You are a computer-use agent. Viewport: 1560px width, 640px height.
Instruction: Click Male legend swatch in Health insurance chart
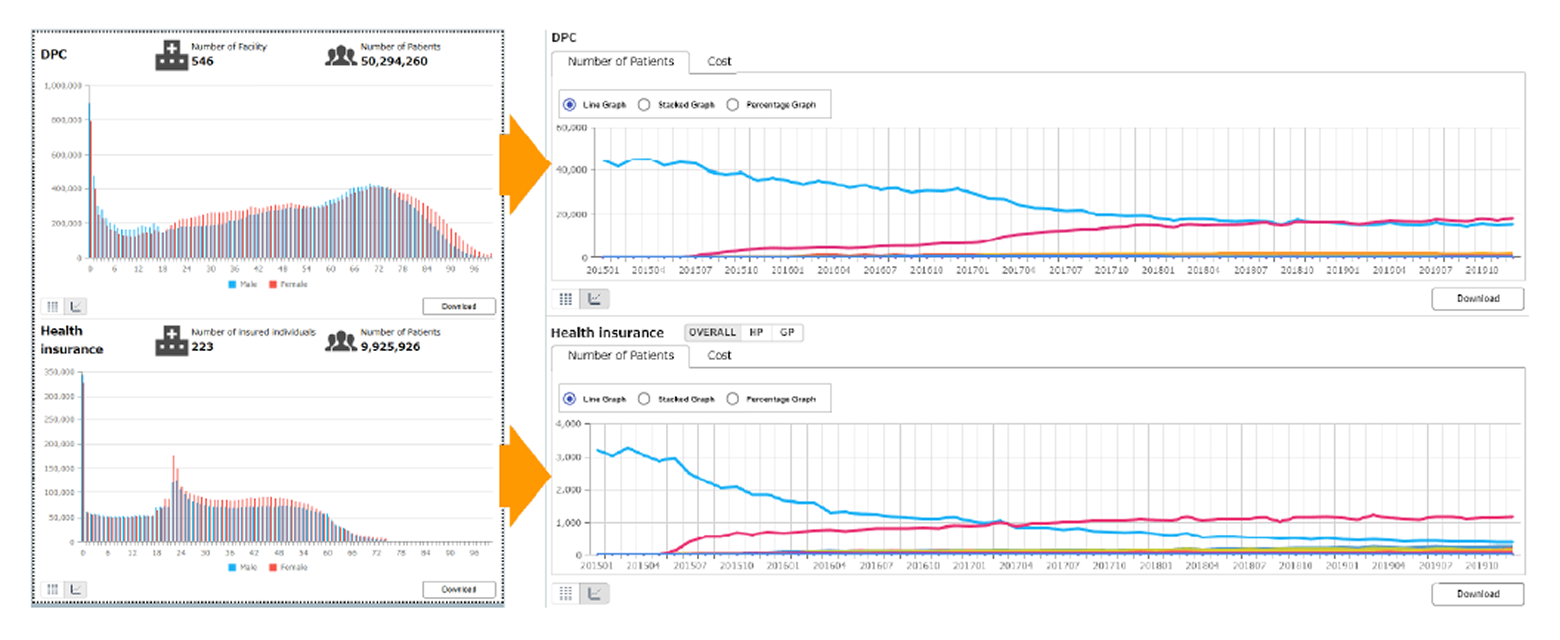click(233, 567)
